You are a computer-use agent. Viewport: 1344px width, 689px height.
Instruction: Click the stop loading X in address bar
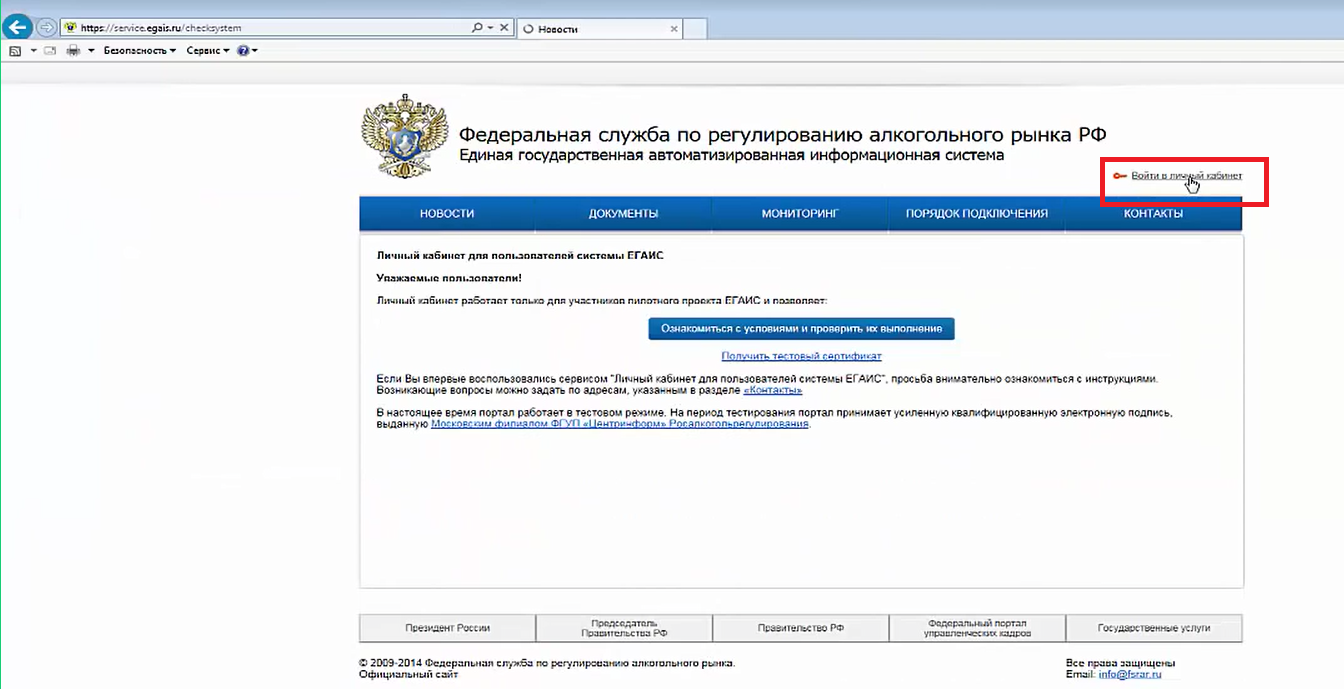coord(504,28)
